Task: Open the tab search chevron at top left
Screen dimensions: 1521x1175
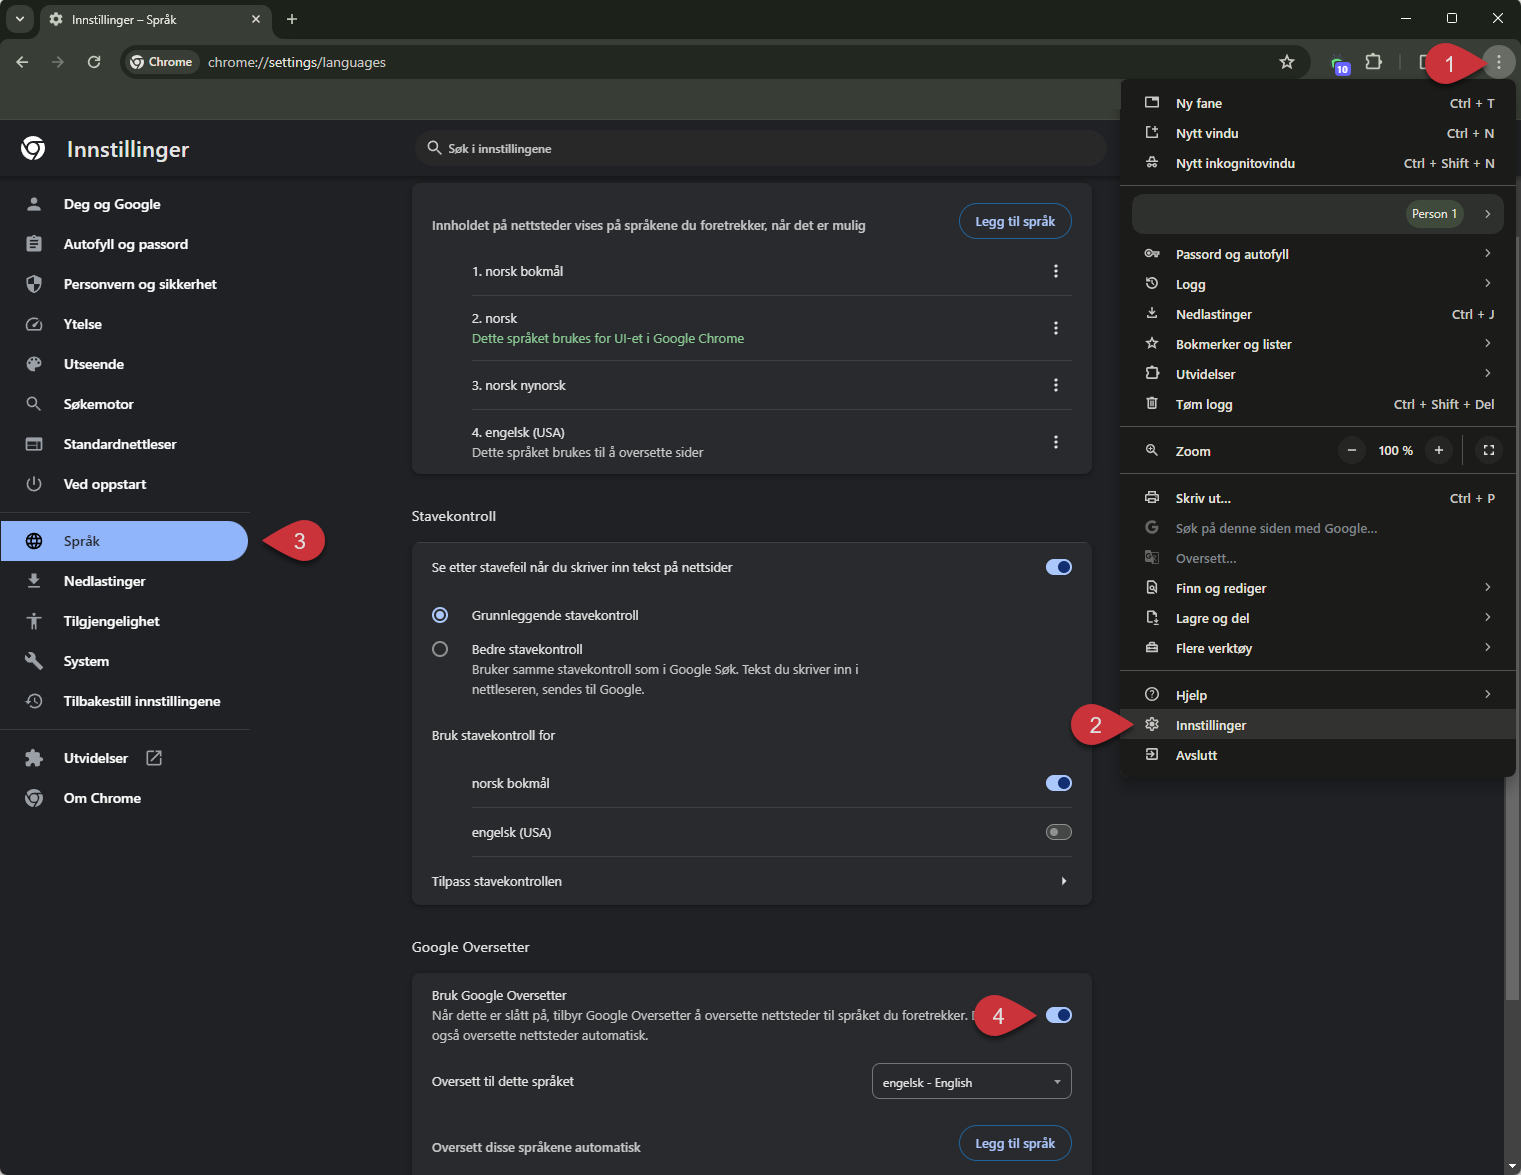Action: point(20,19)
